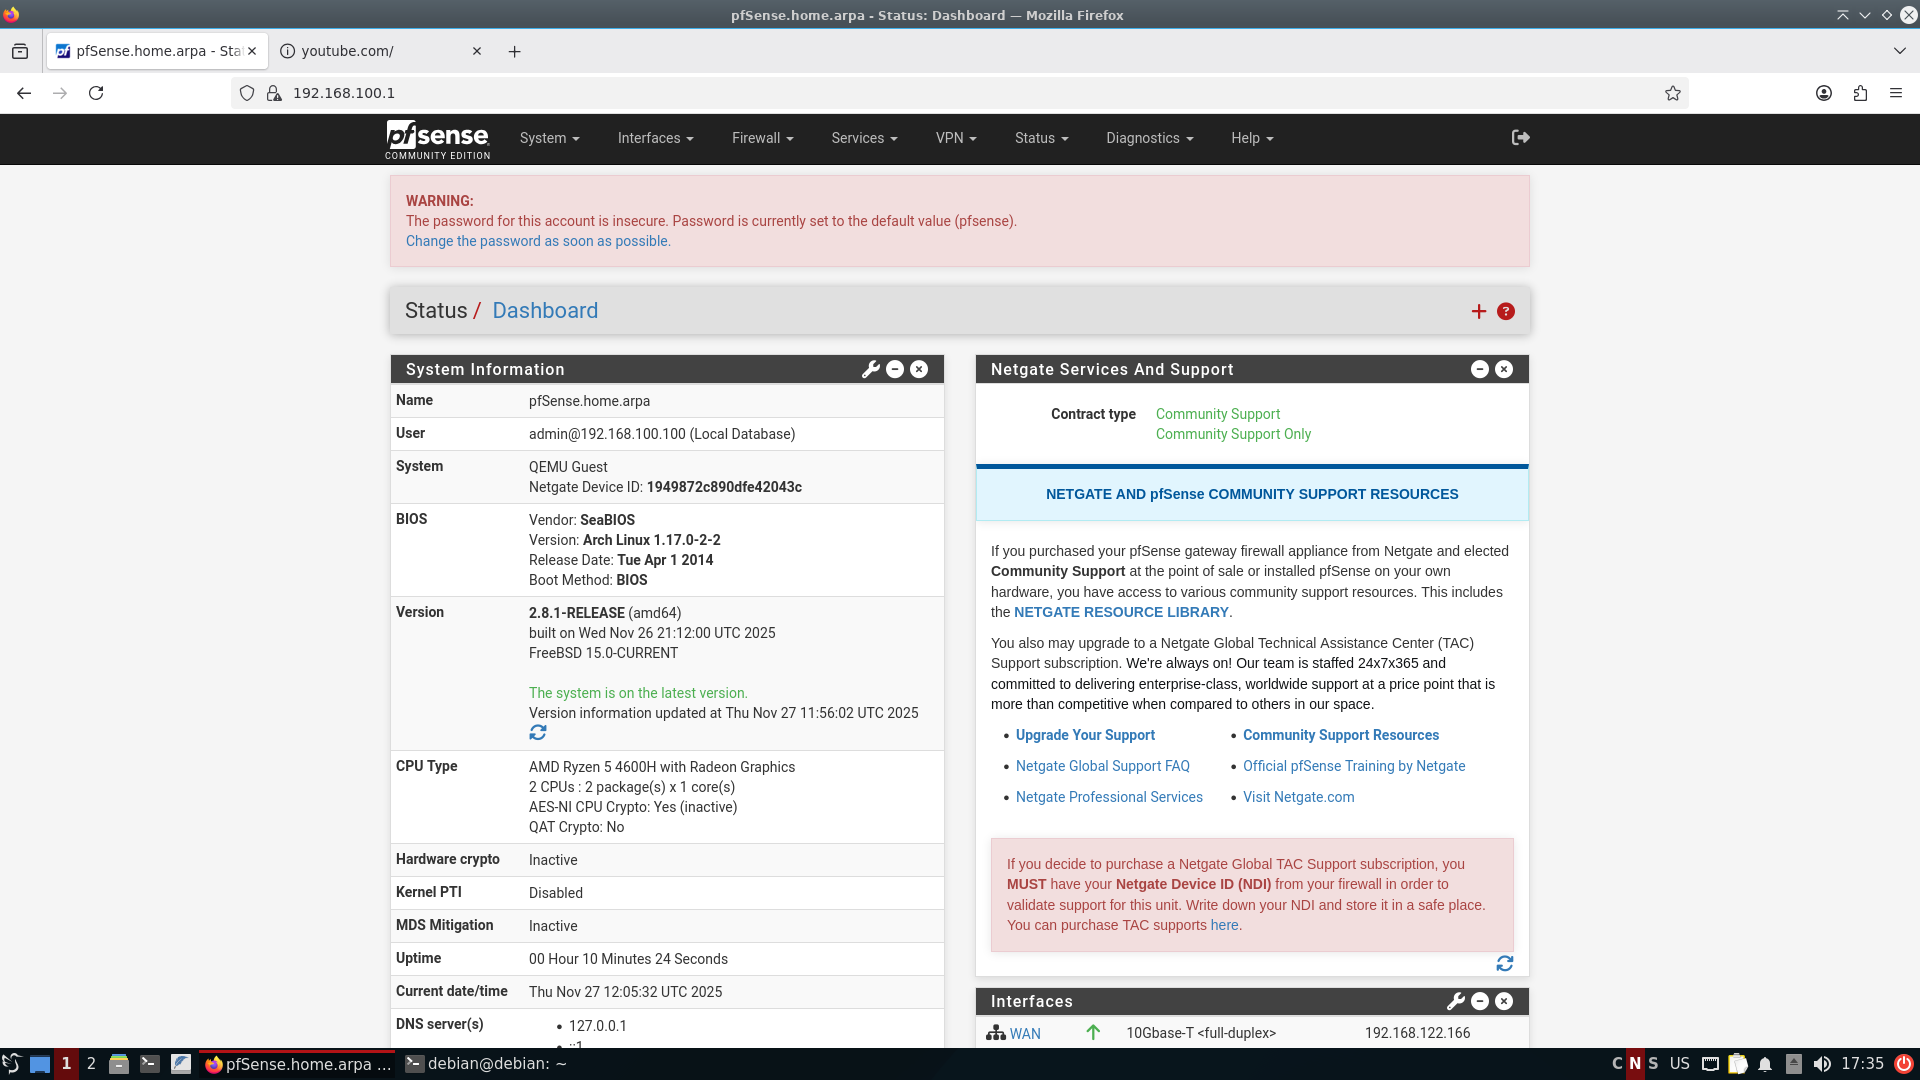The width and height of the screenshot is (1920, 1080).
Task: Open the NETGATE RESOURCE LIBRARY link
Action: [x=1120, y=611]
